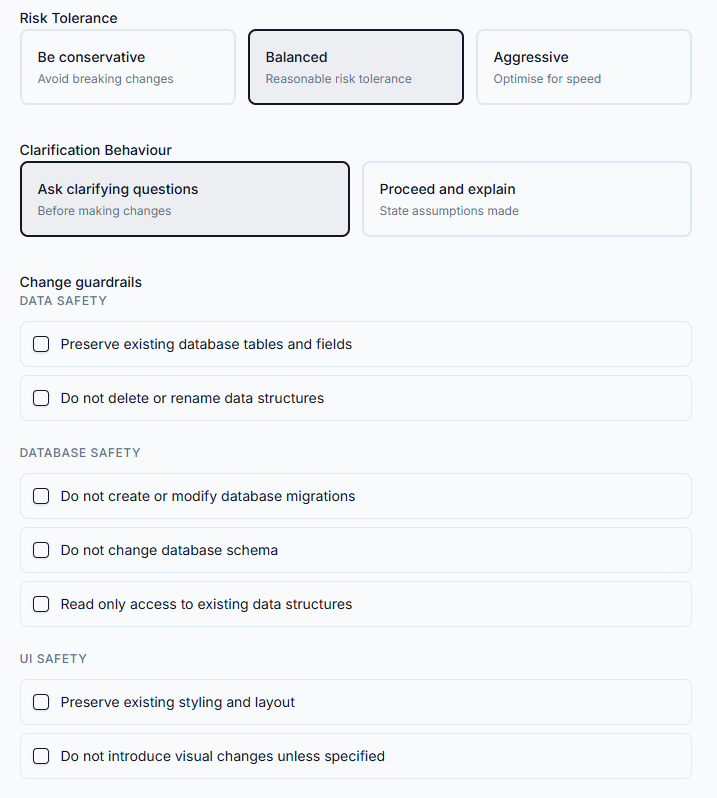Click the 'Do not change database schema' label text
The height and width of the screenshot is (798, 717).
pos(169,550)
